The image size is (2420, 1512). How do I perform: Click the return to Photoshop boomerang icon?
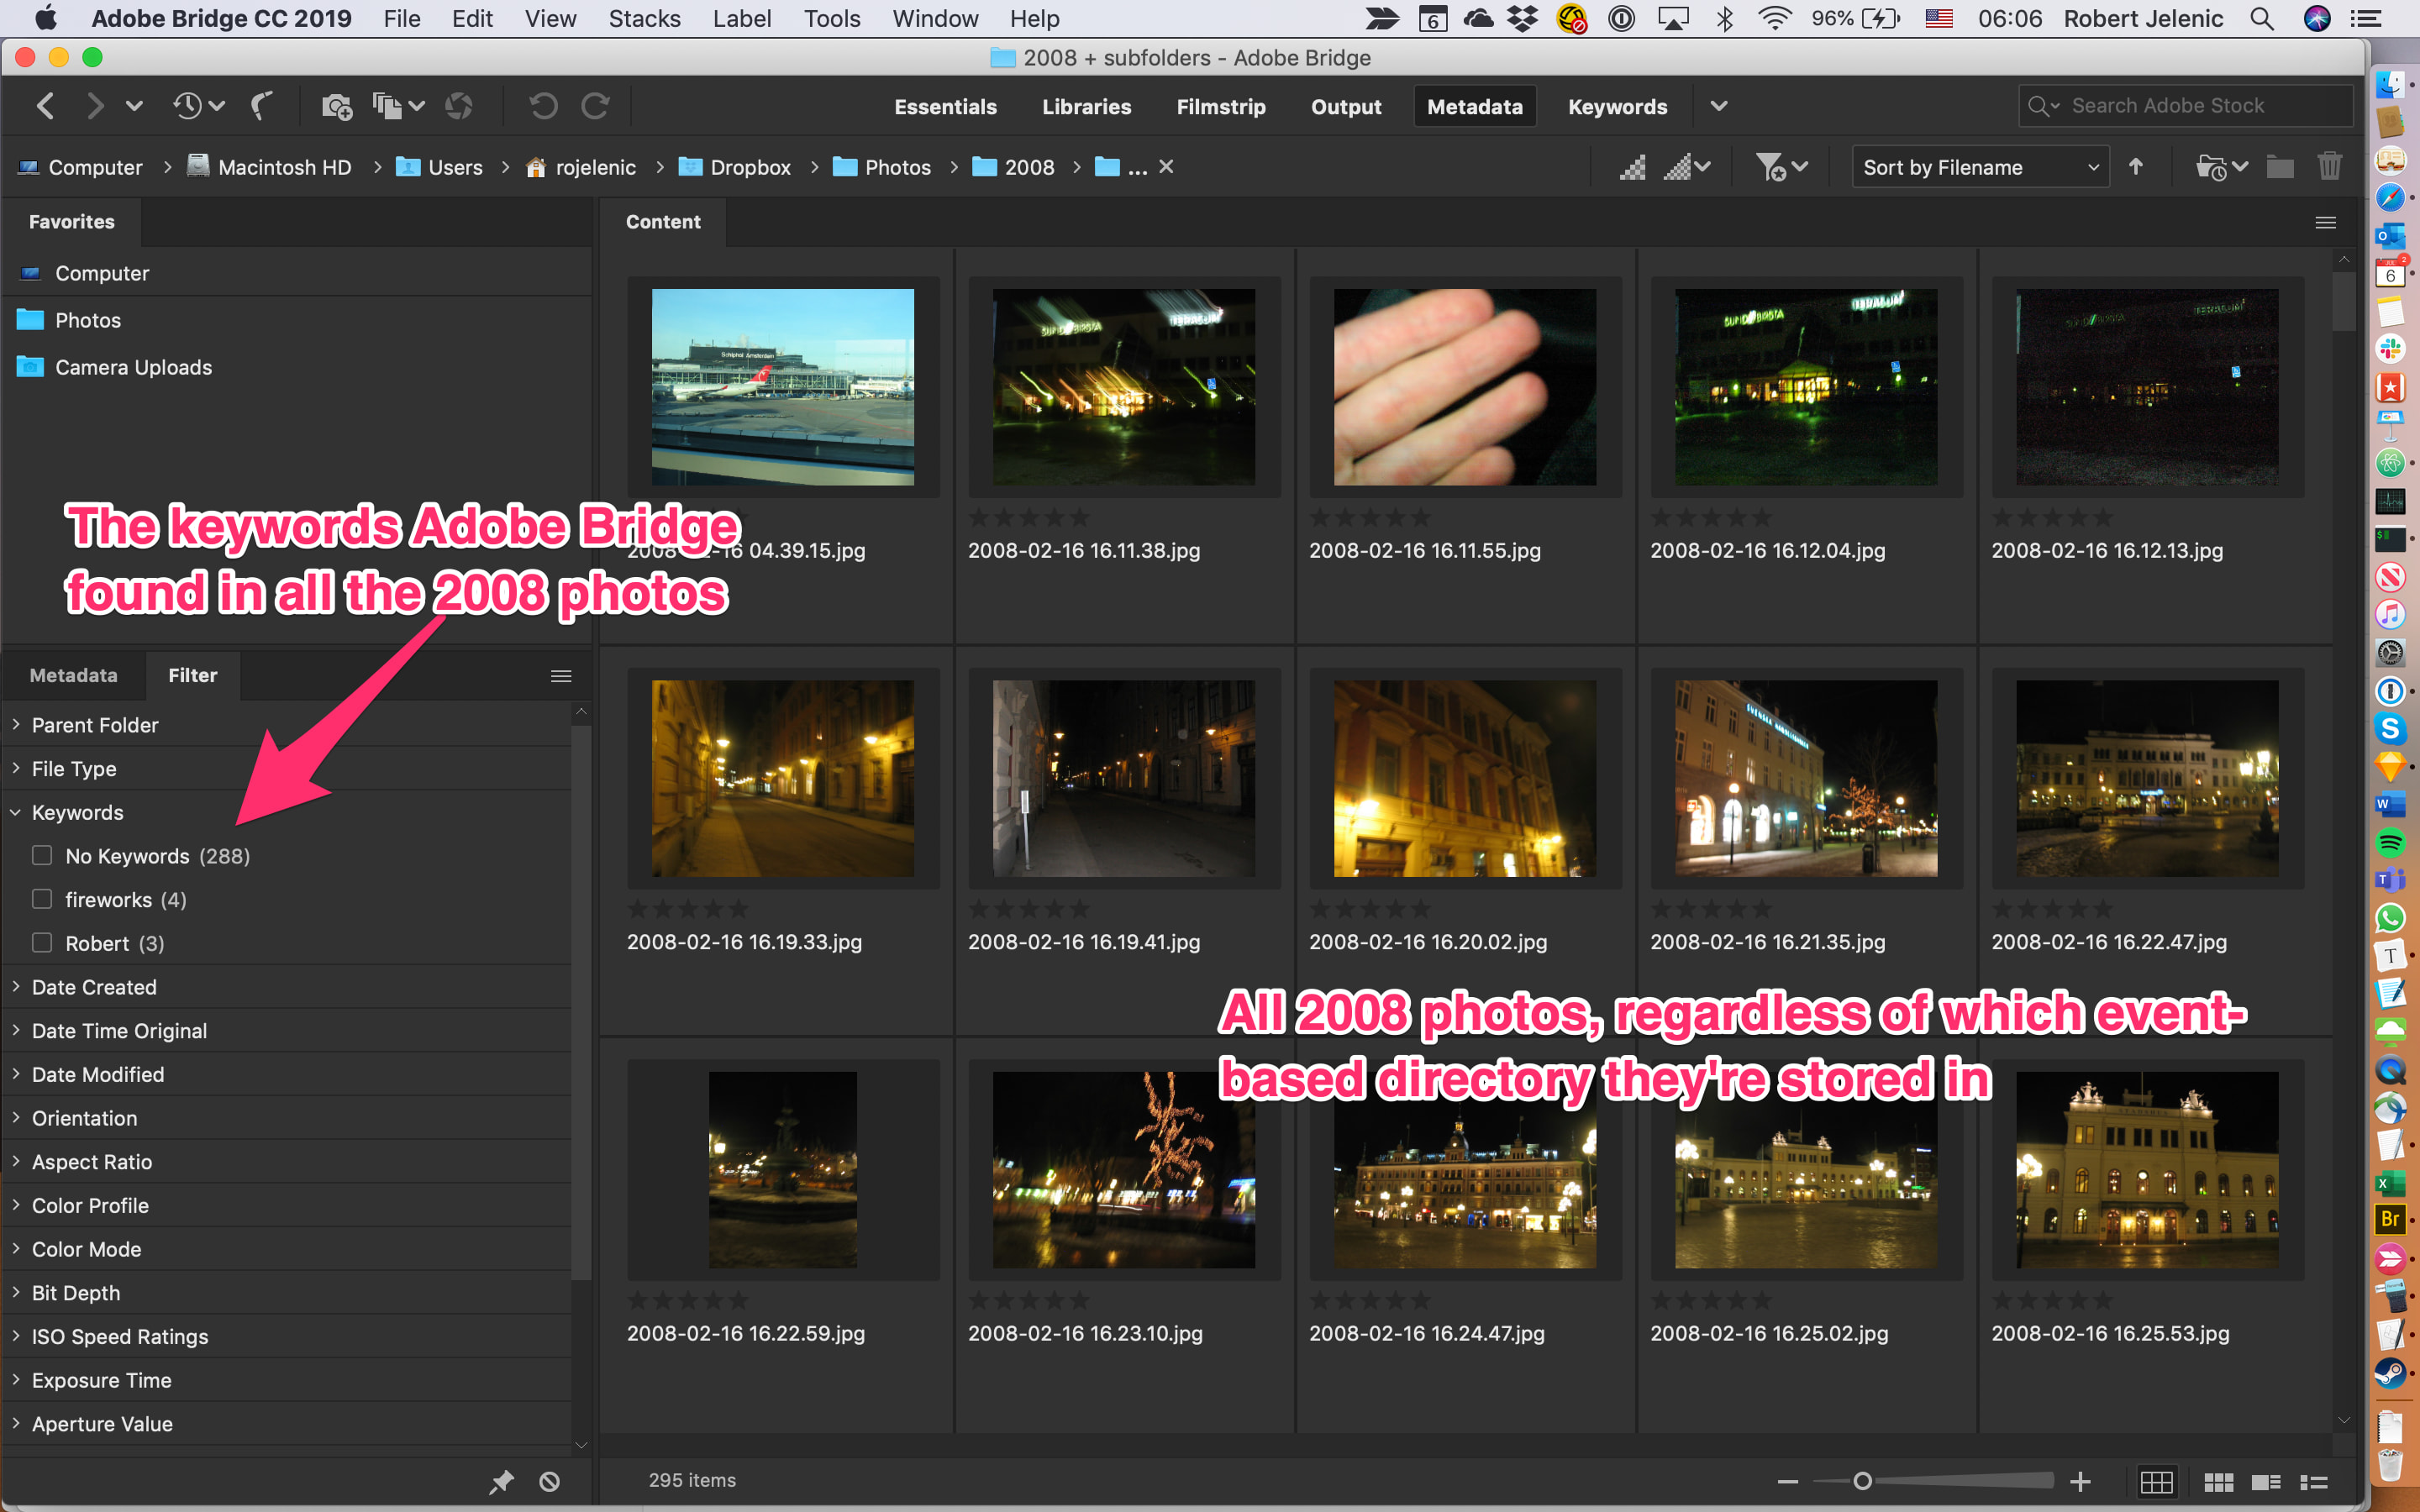[x=262, y=105]
